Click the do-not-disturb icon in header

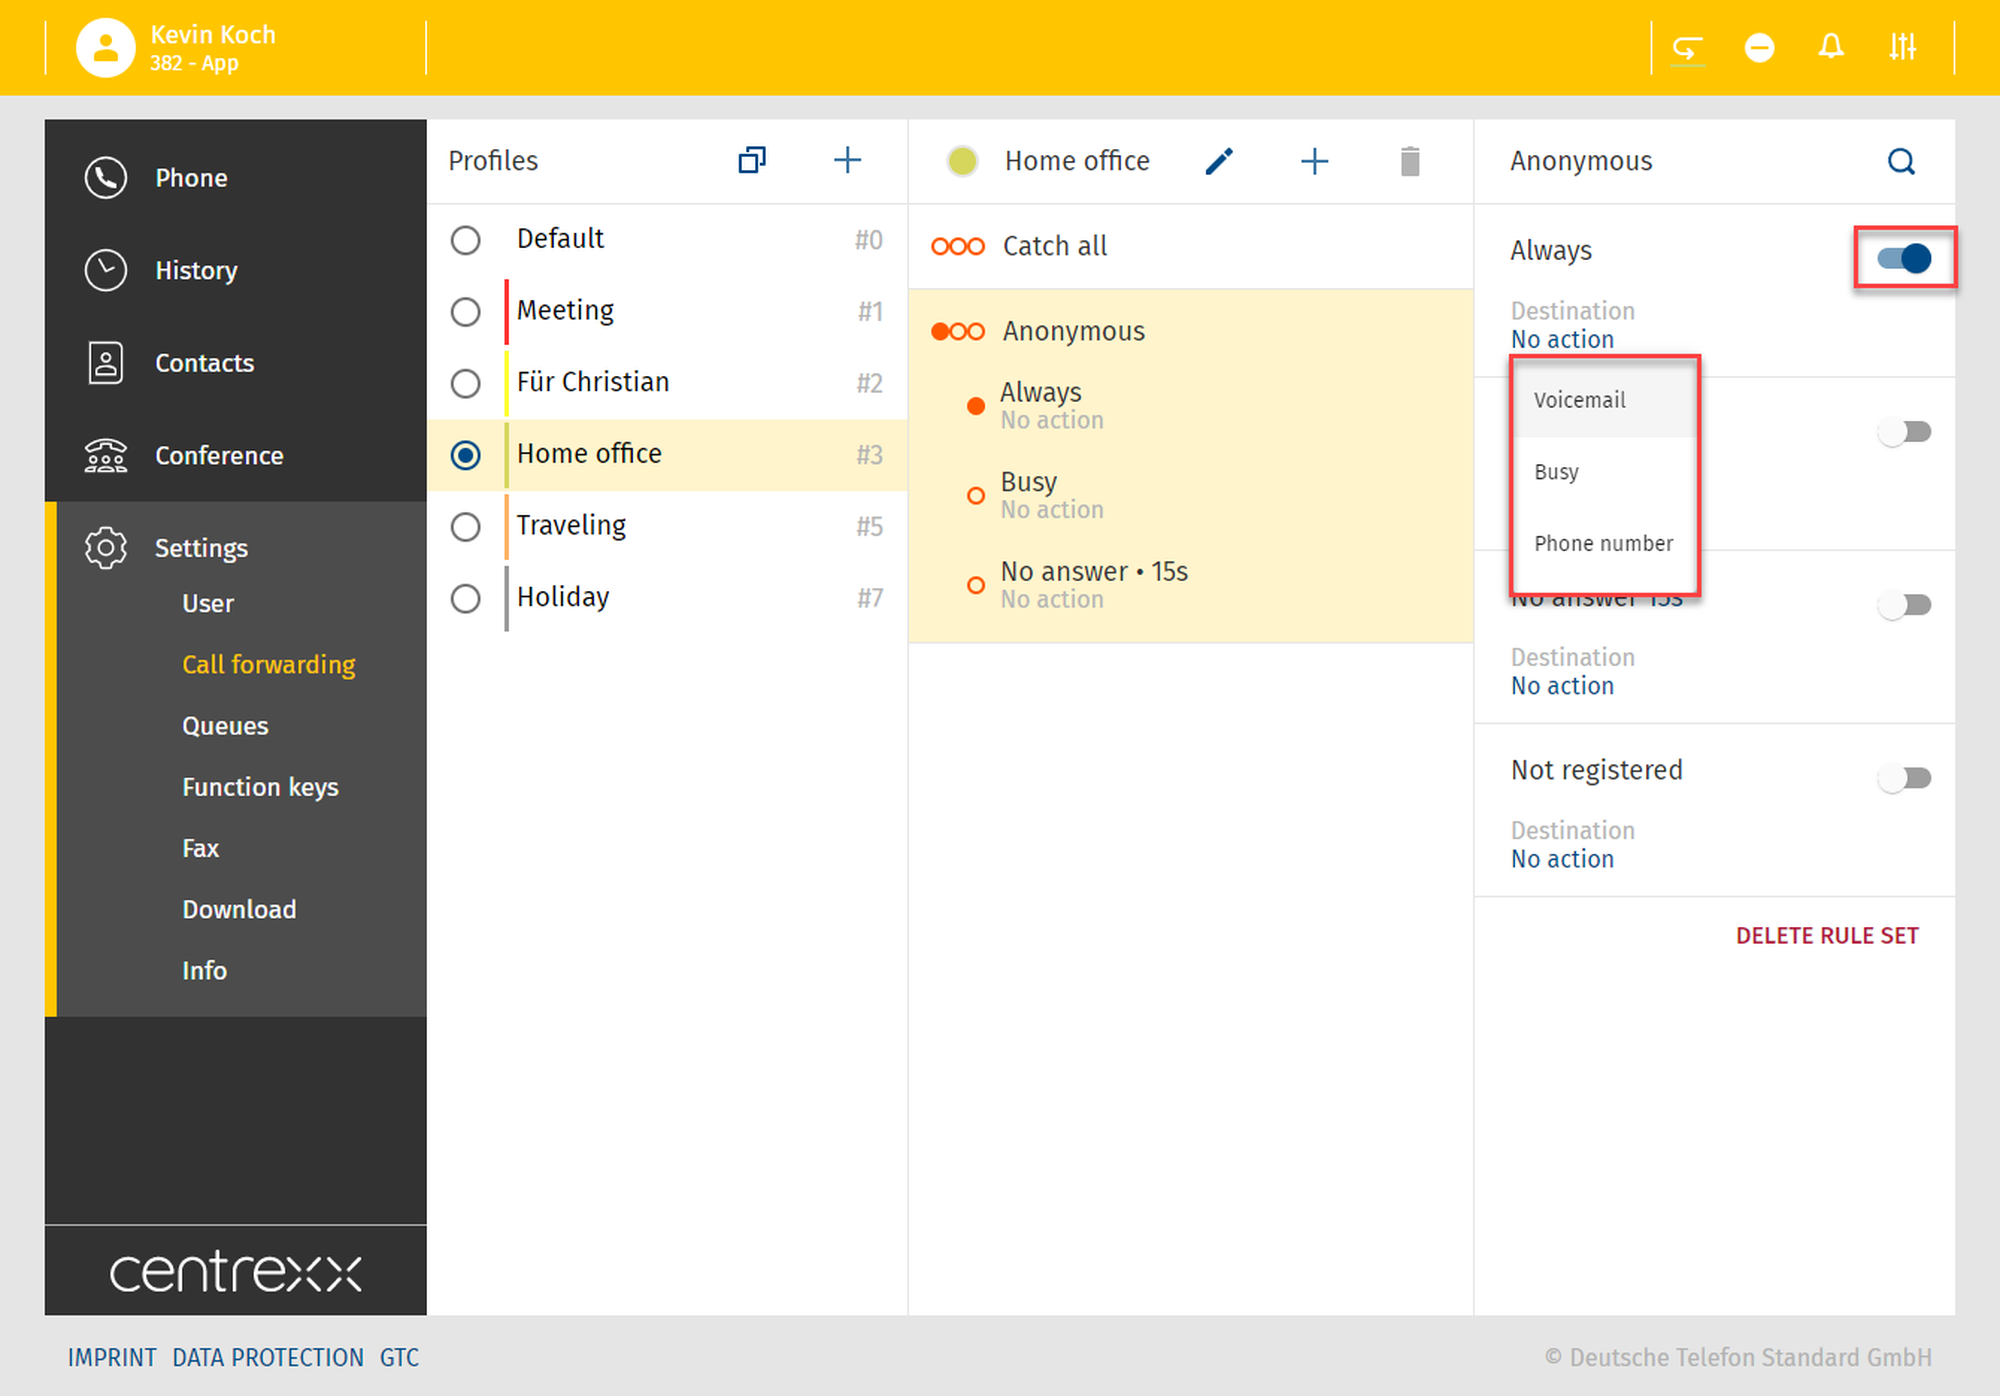1759,47
